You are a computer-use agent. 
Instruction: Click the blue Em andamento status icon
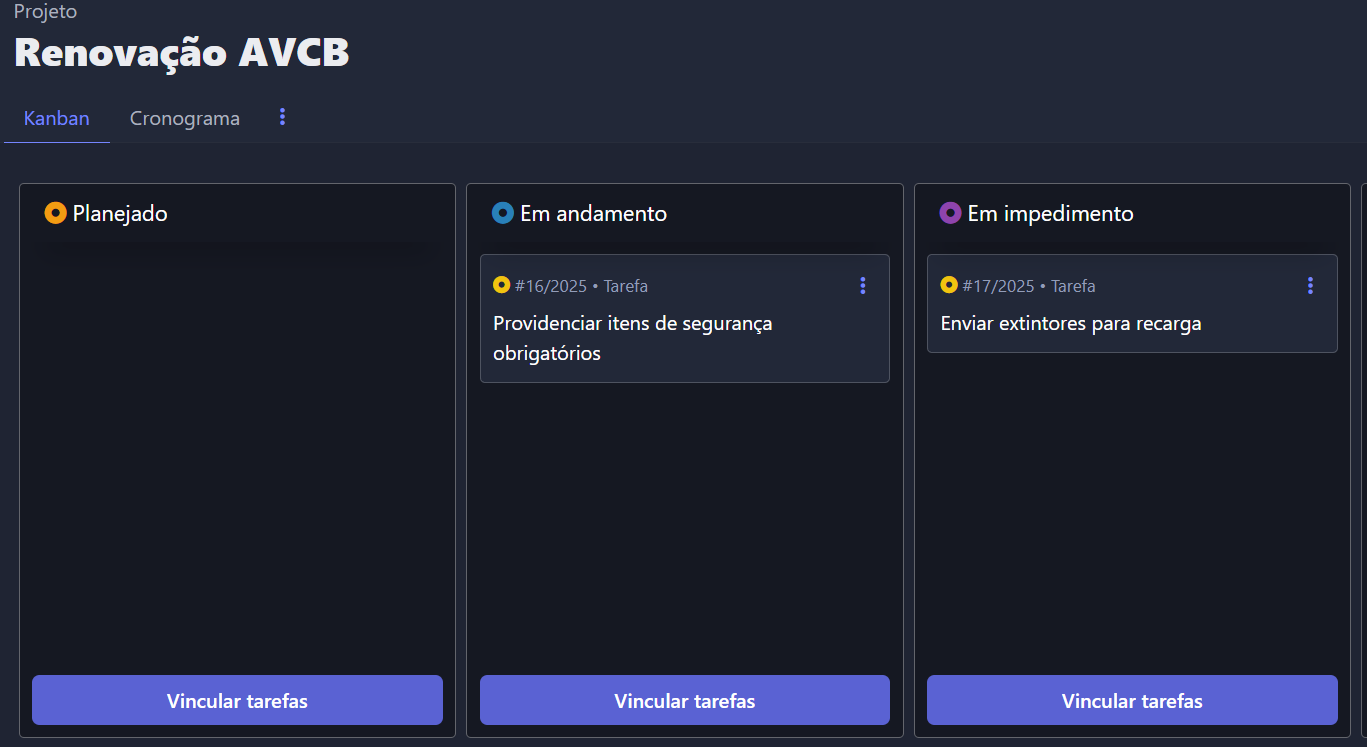point(503,213)
